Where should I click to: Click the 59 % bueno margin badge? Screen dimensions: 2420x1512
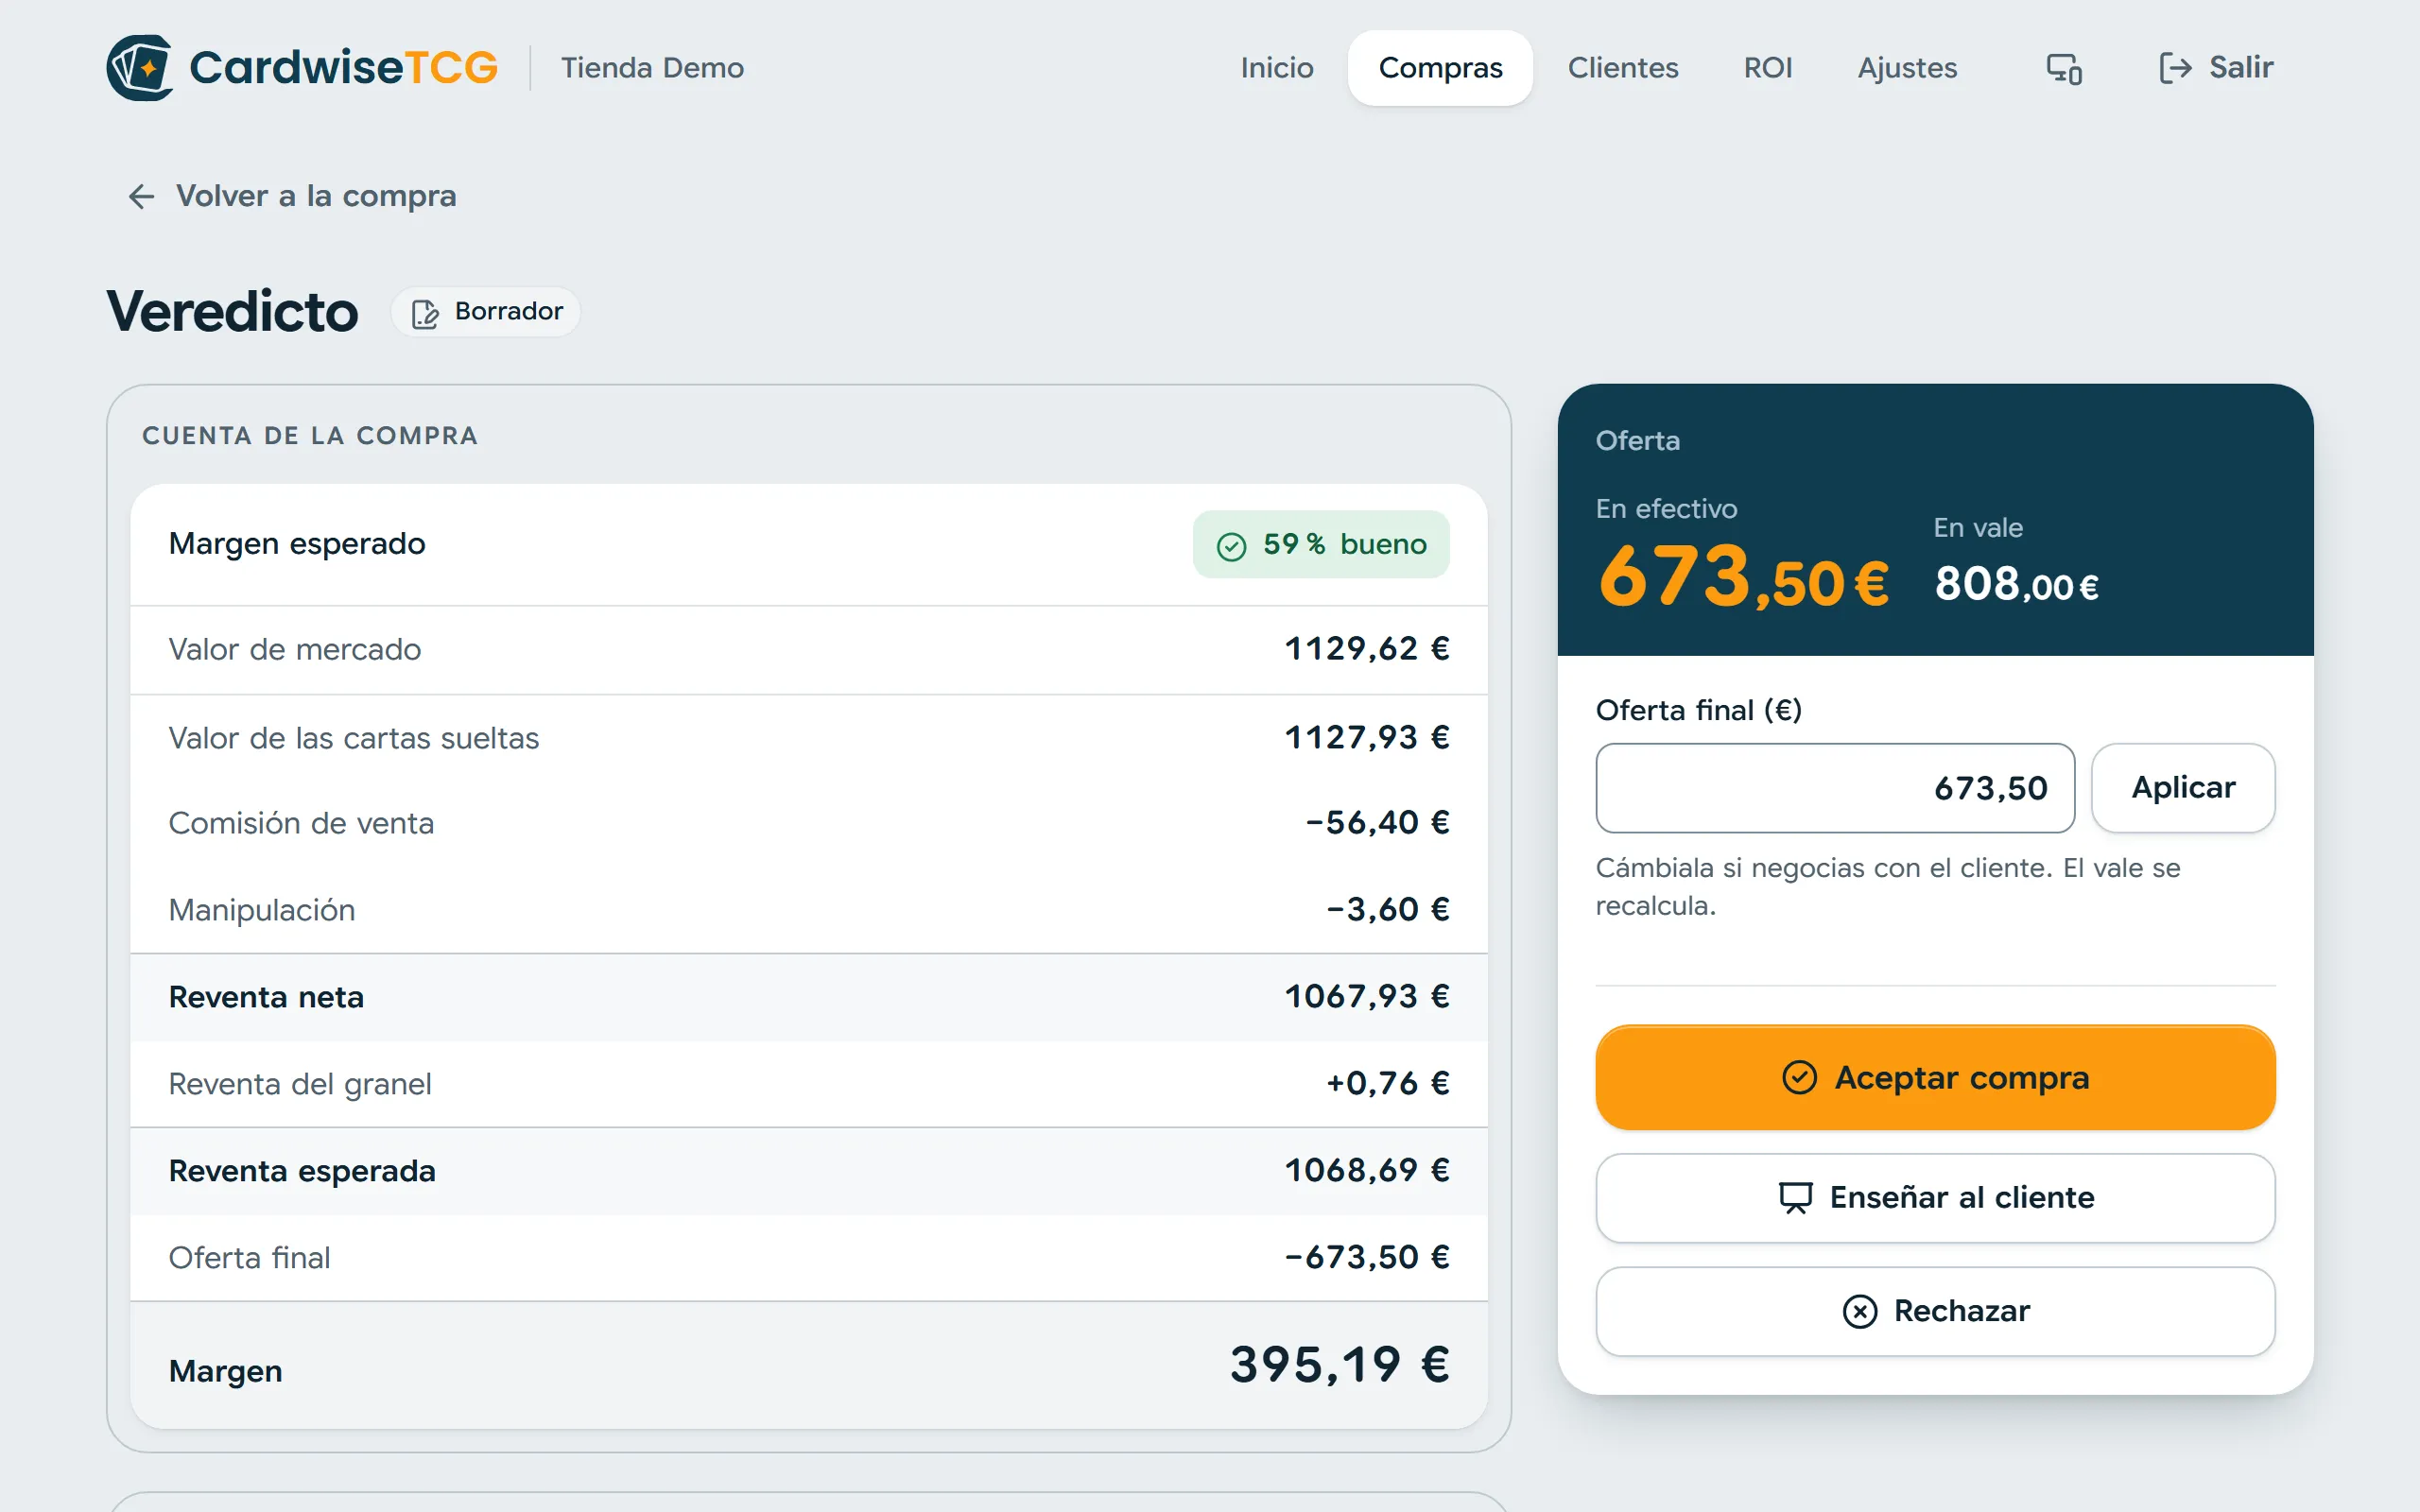[x=1320, y=545]
